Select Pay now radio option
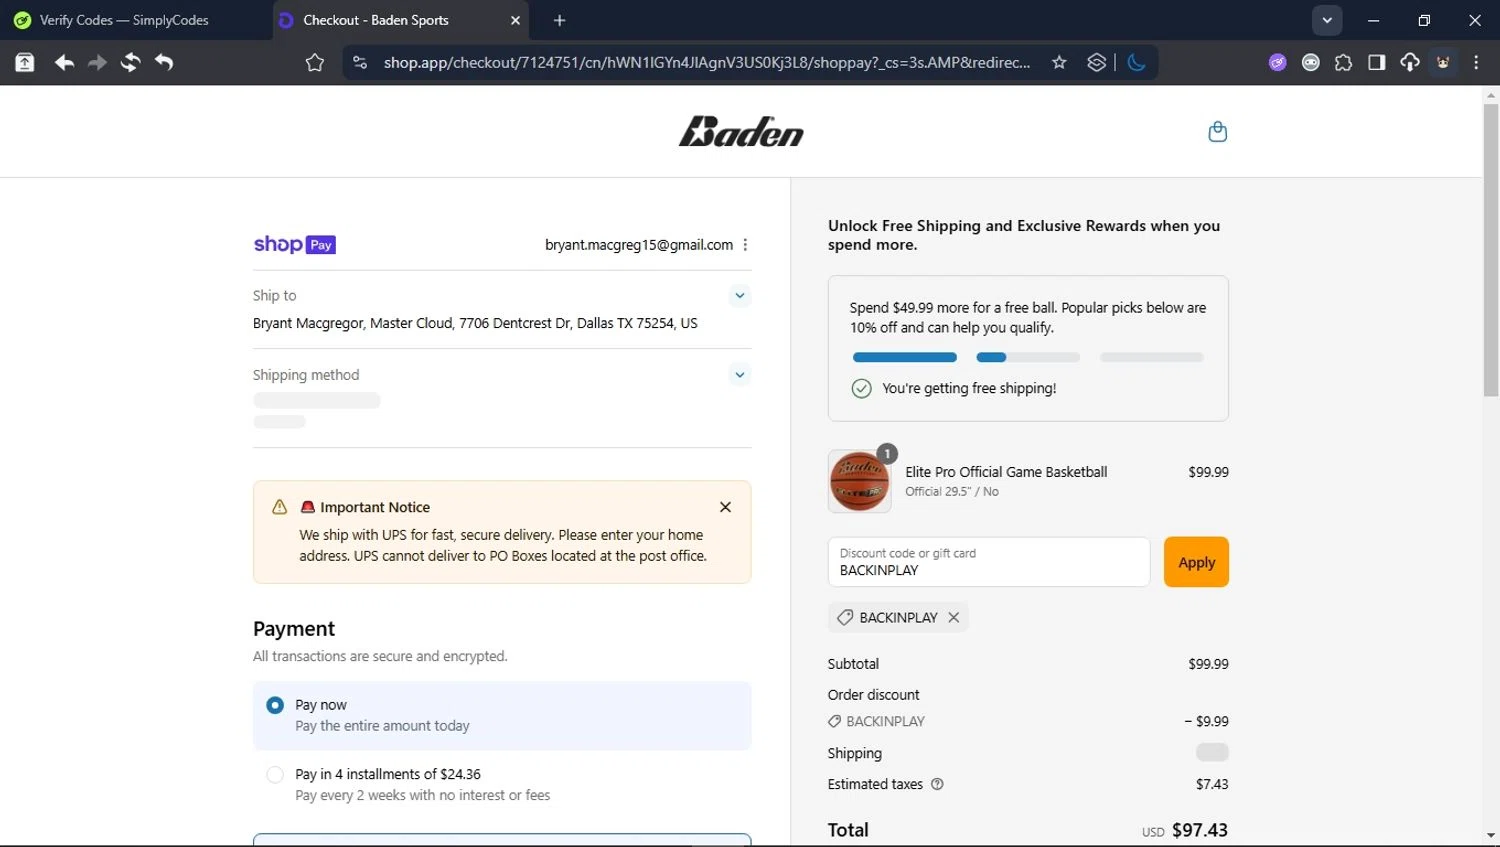 tap(275, 705)
